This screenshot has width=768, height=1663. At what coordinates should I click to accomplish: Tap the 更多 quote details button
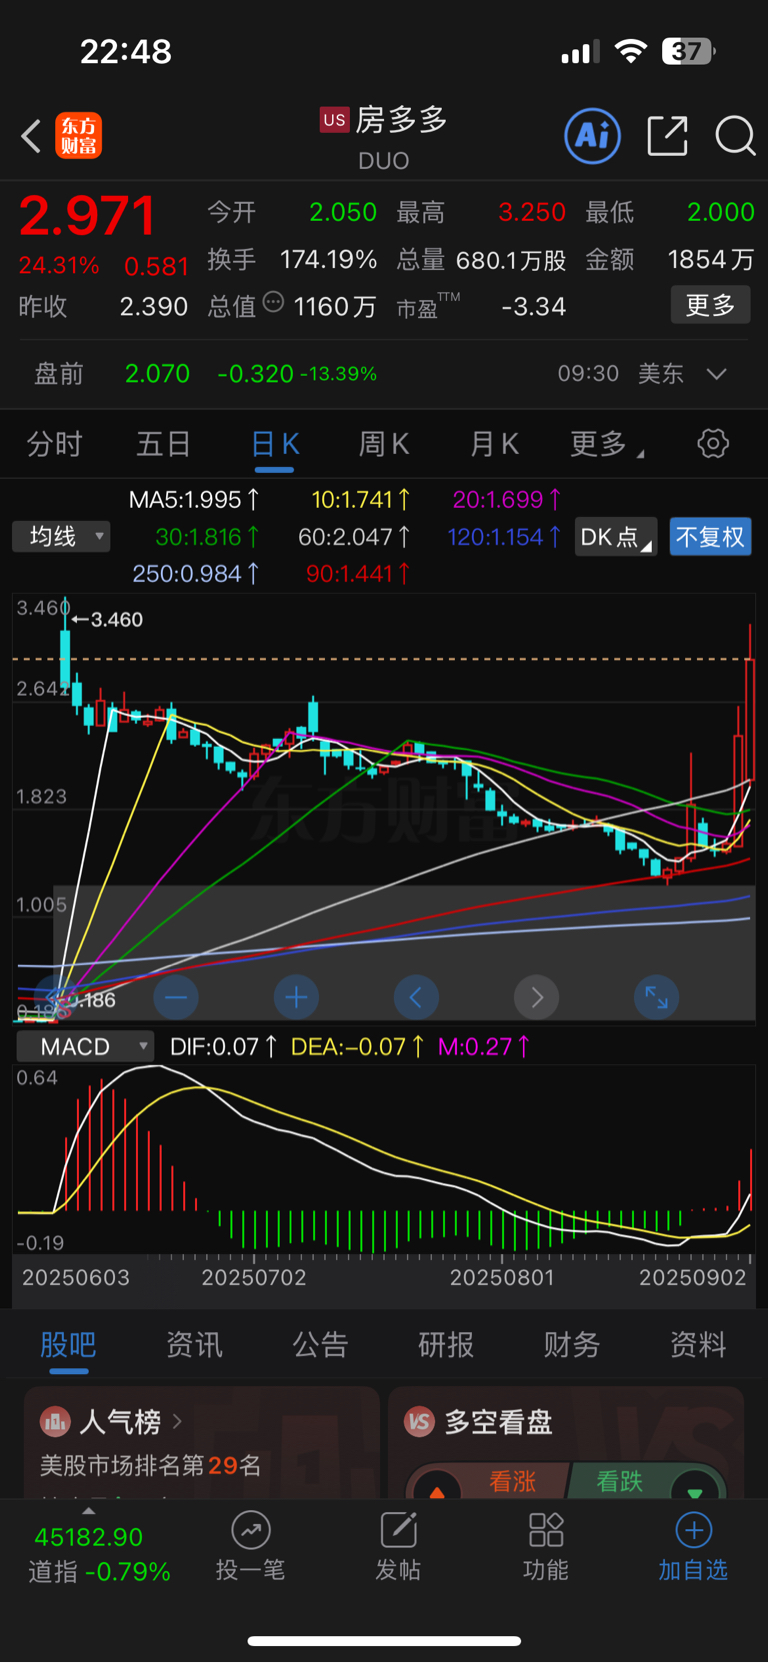click(x=710, y=305)
